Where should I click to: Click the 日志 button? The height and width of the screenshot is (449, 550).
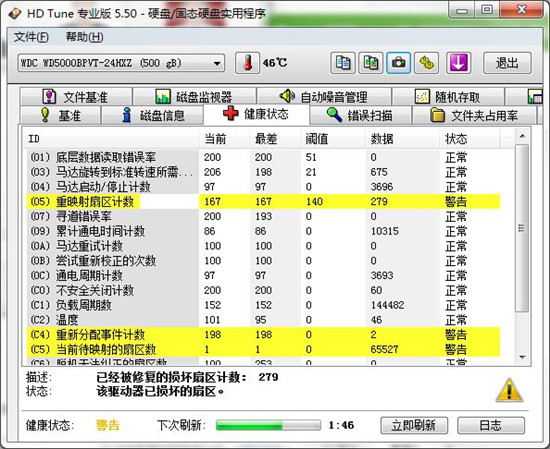[x=491, y=425]
